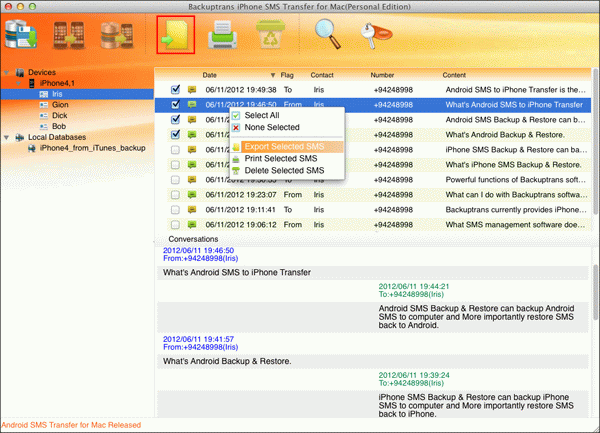This screenshot has width=600, height=433.
Task: Check the box for 19:23:07 message
Action: pyautogui.click(x=175, y=195)
